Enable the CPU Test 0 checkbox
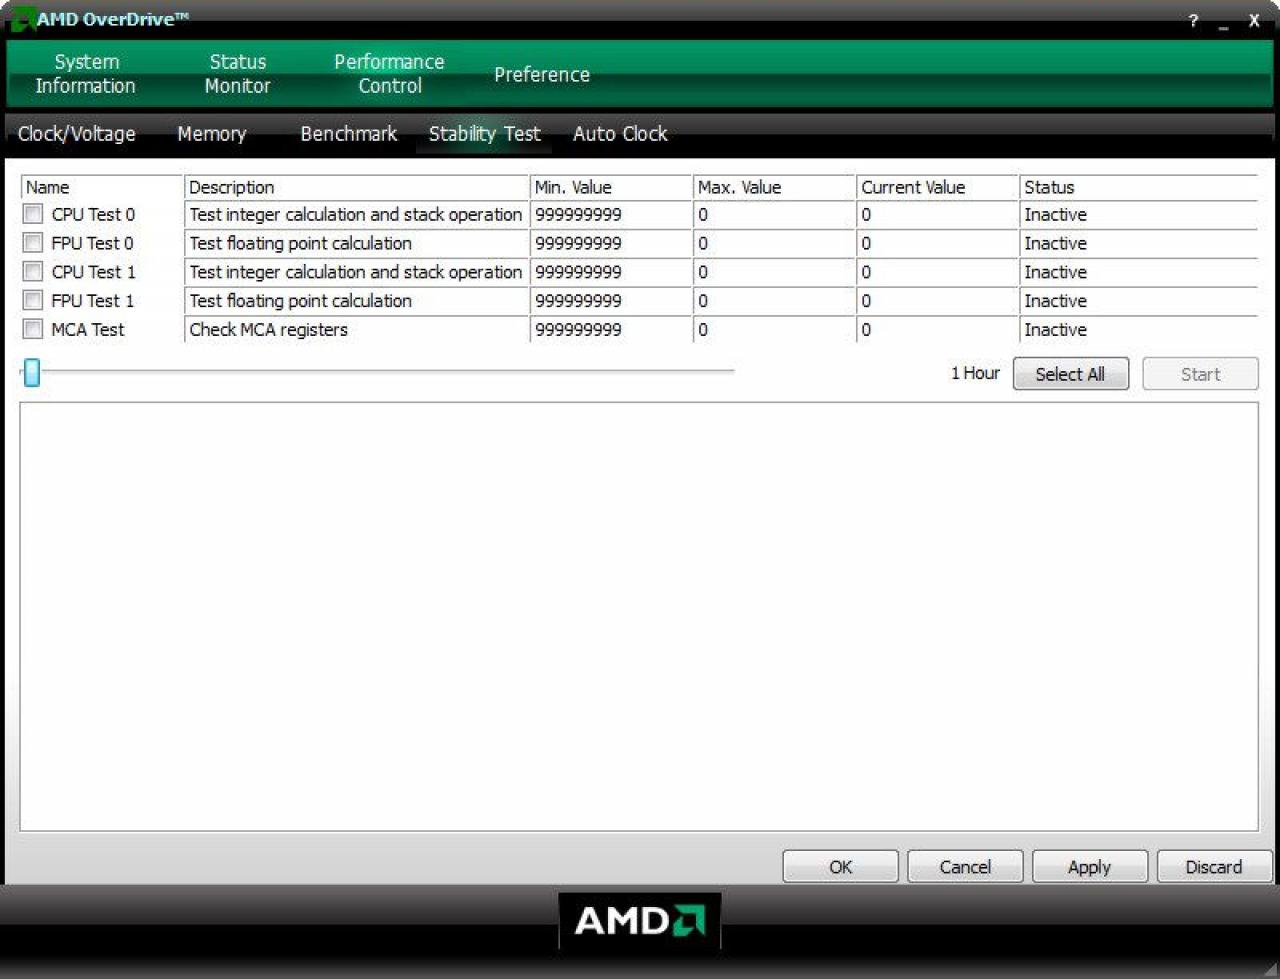The image size is (1280, 979). 33,214
